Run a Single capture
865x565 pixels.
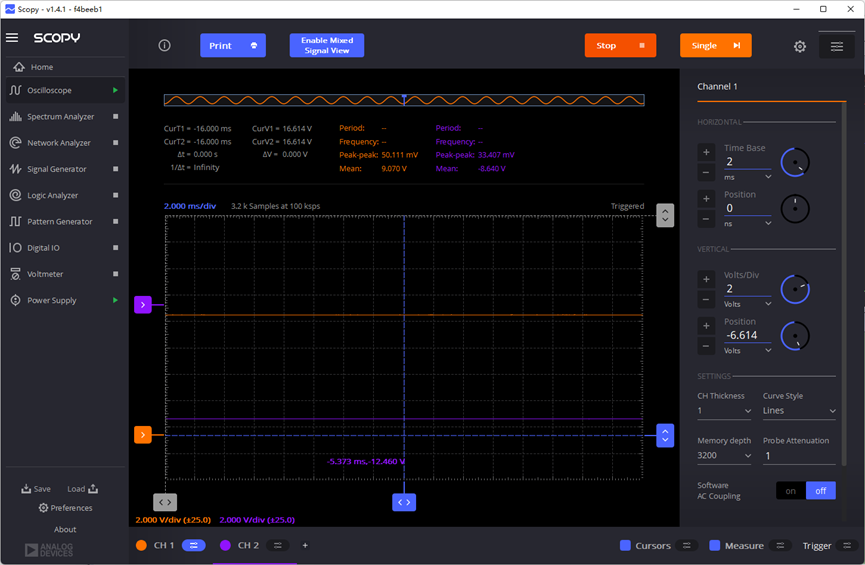point(716,45)
